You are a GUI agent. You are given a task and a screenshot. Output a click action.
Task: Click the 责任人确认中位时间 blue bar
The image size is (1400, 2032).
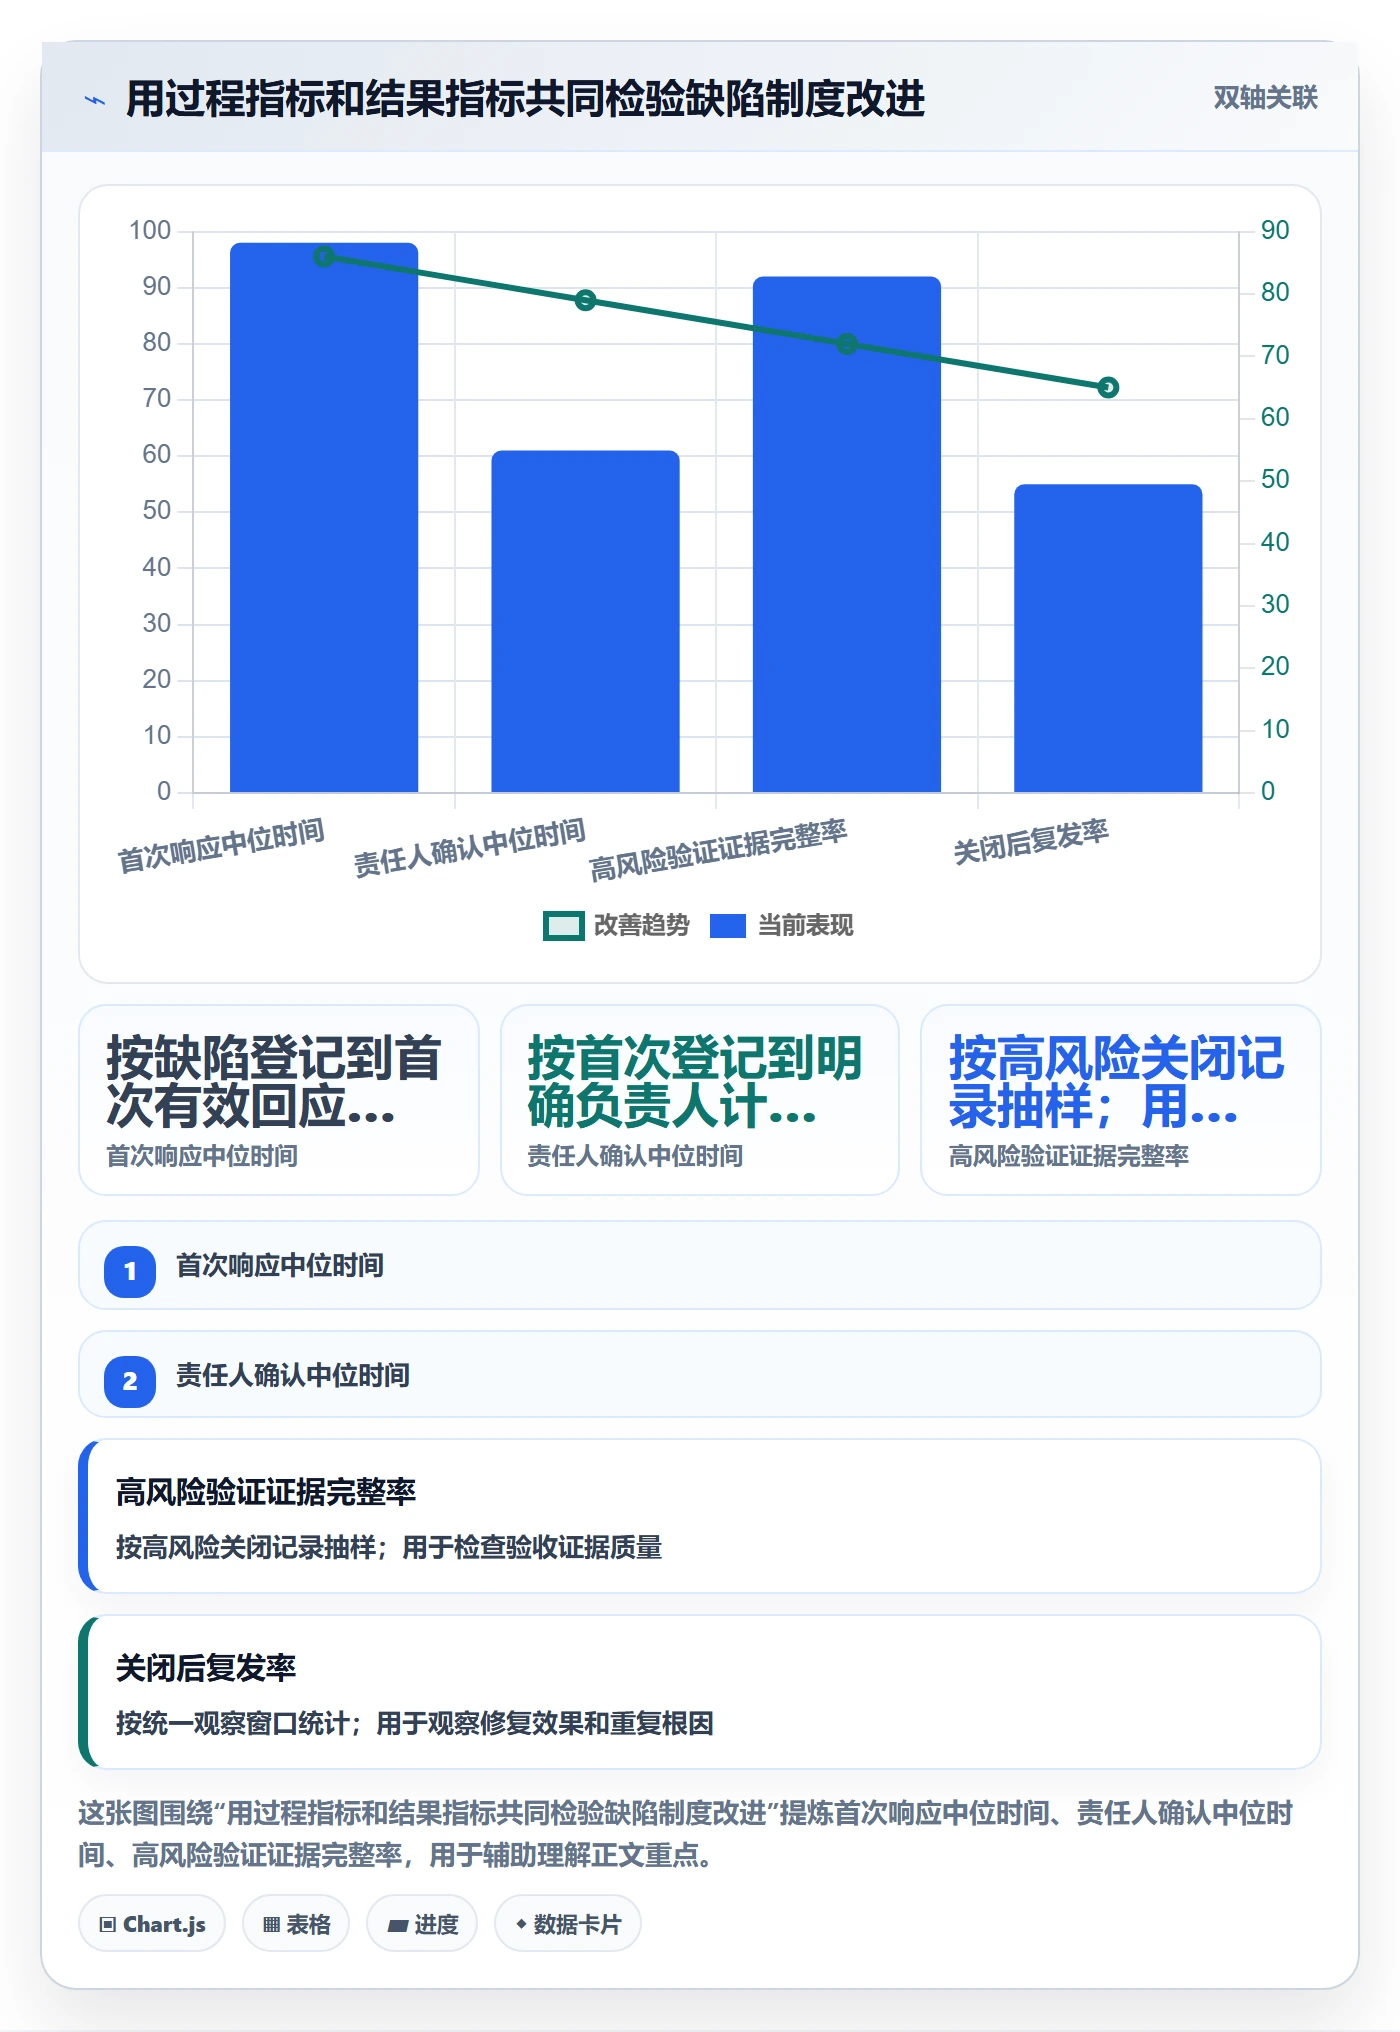point(585,621)
